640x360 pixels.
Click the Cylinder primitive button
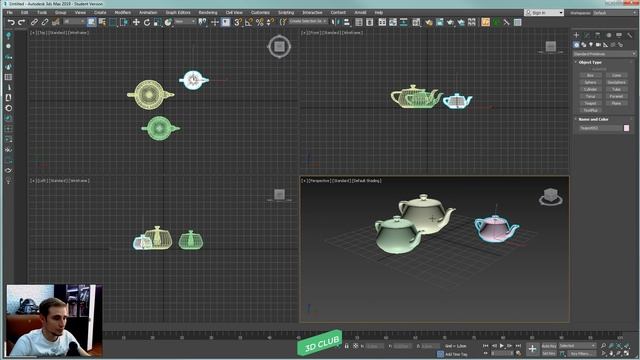pos(590,89)
